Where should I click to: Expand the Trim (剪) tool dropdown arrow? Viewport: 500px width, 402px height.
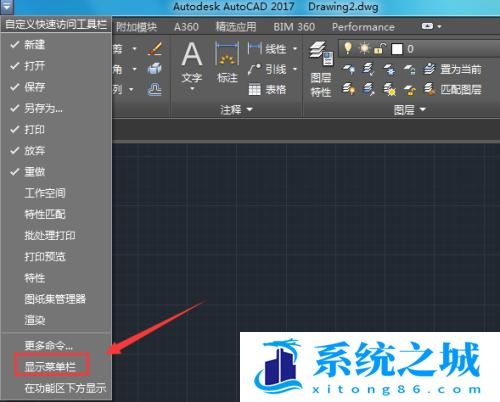coord(134,49)
